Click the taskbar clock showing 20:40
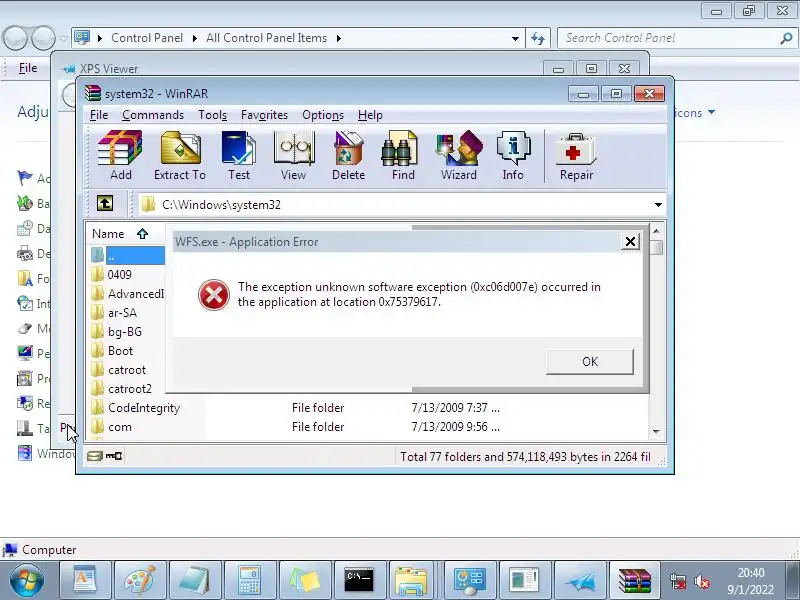The height and width of the screenshot is (600, 800). (751, 573)
